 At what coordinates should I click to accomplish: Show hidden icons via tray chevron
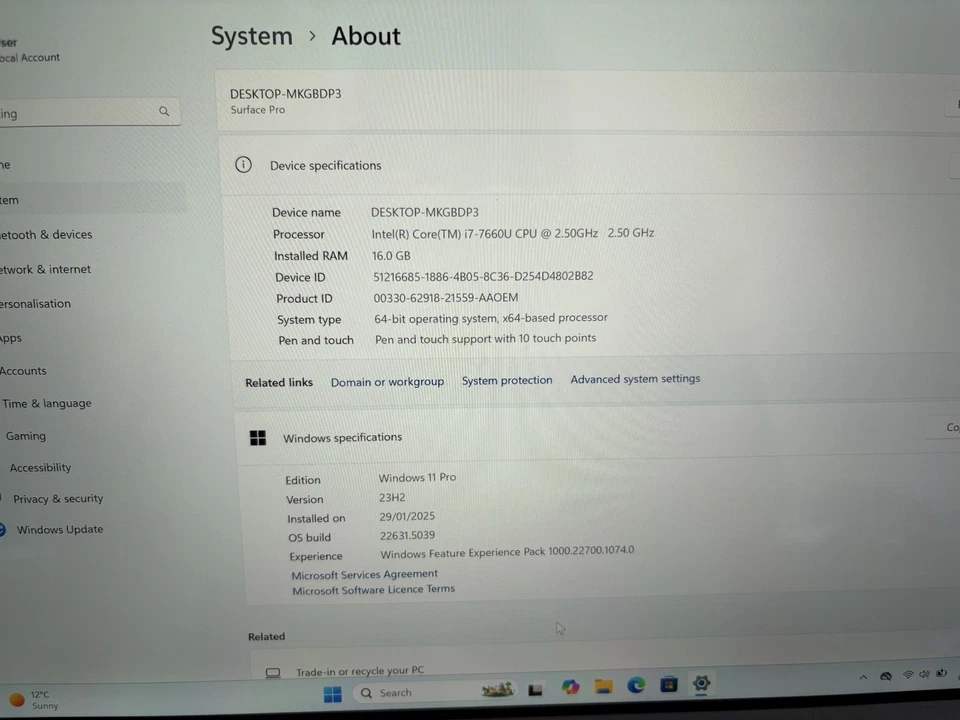(863, 677)
